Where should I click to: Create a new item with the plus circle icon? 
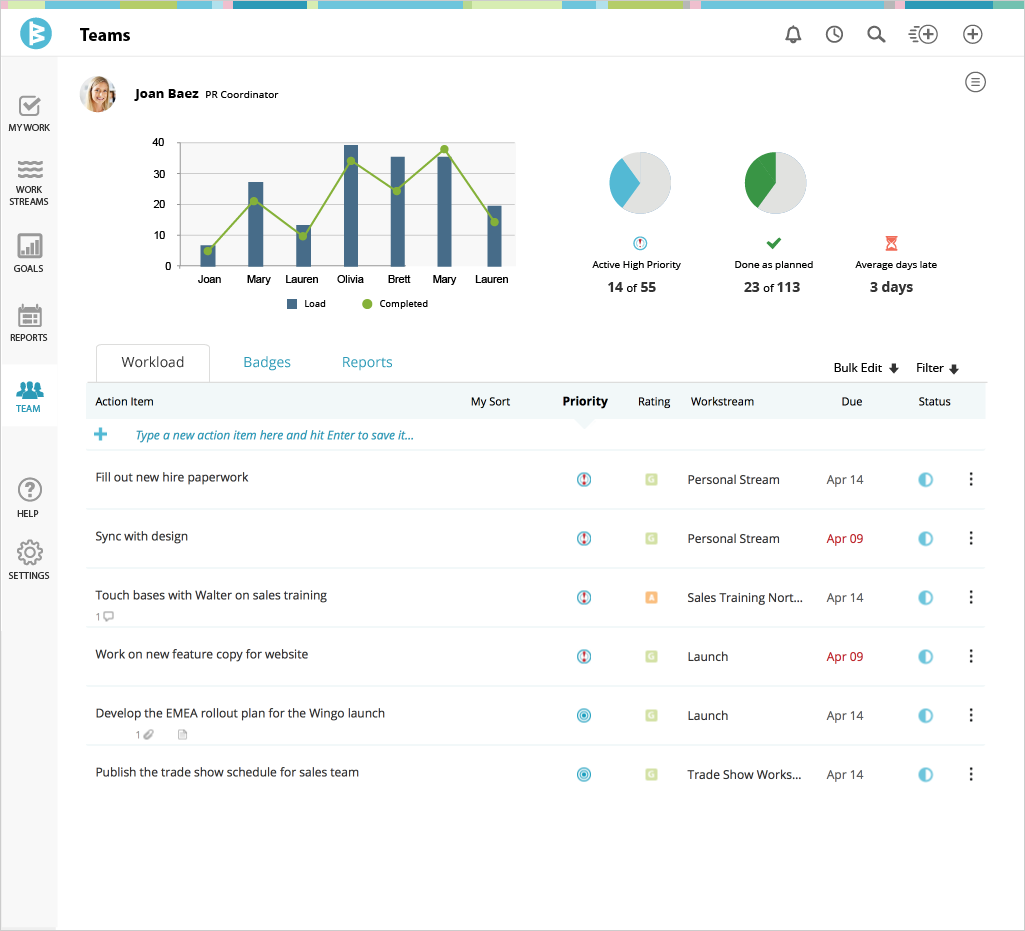[x=972, y=34]
